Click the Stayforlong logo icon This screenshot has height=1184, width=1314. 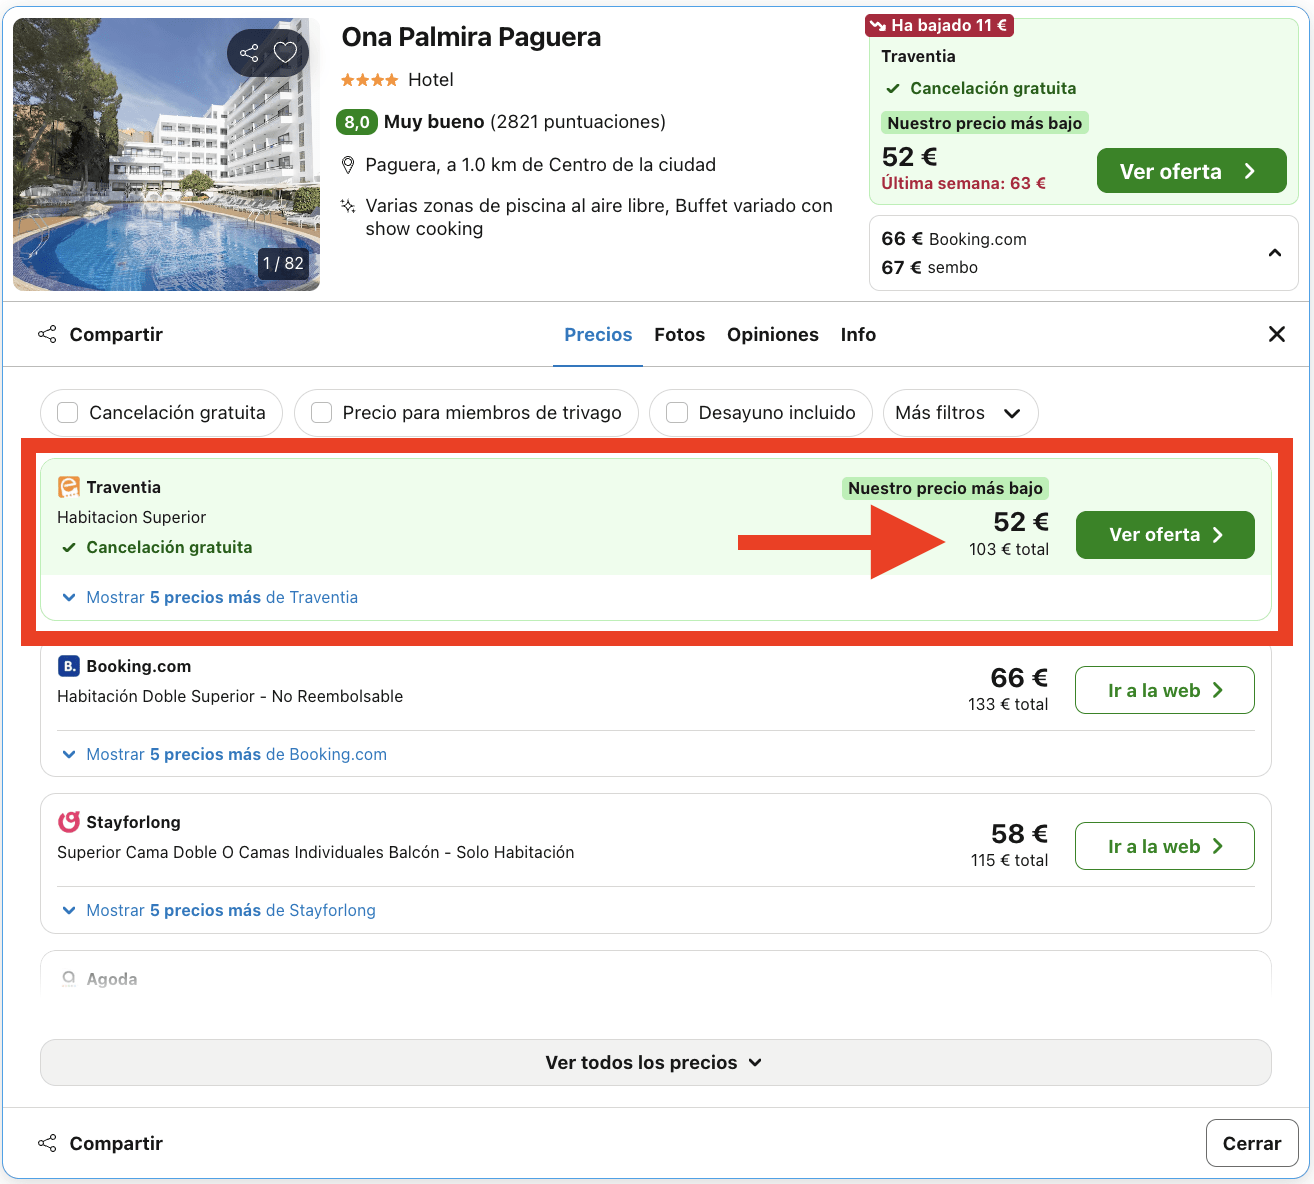point(68,822)
